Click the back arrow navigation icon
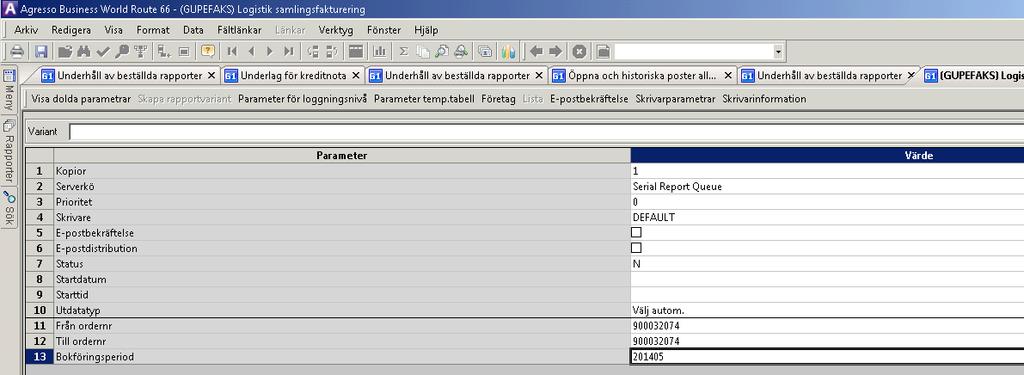Viewport: 1024px width, 375px height. (x=536, y=52)
